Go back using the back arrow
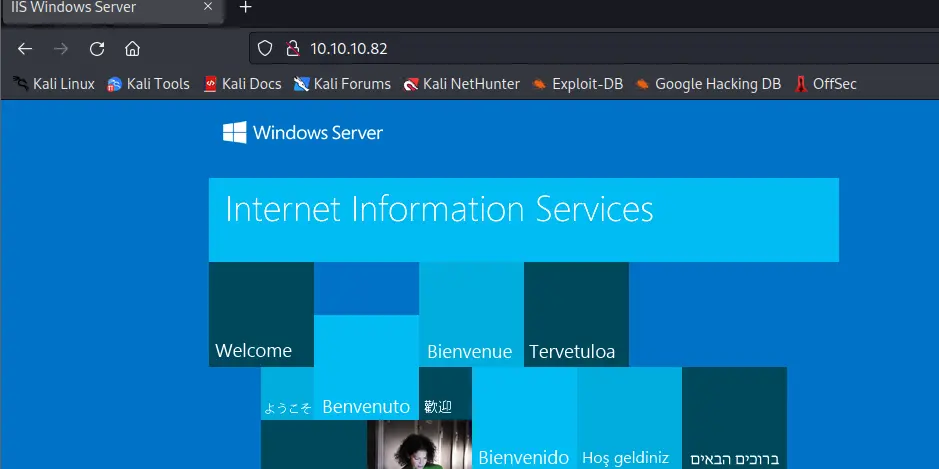939x469 pixels. coord(25,49)
